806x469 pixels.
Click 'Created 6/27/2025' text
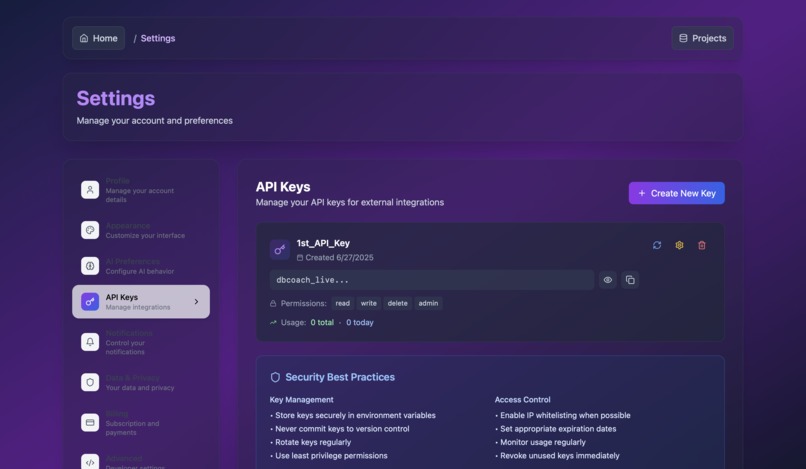(339, 258)
